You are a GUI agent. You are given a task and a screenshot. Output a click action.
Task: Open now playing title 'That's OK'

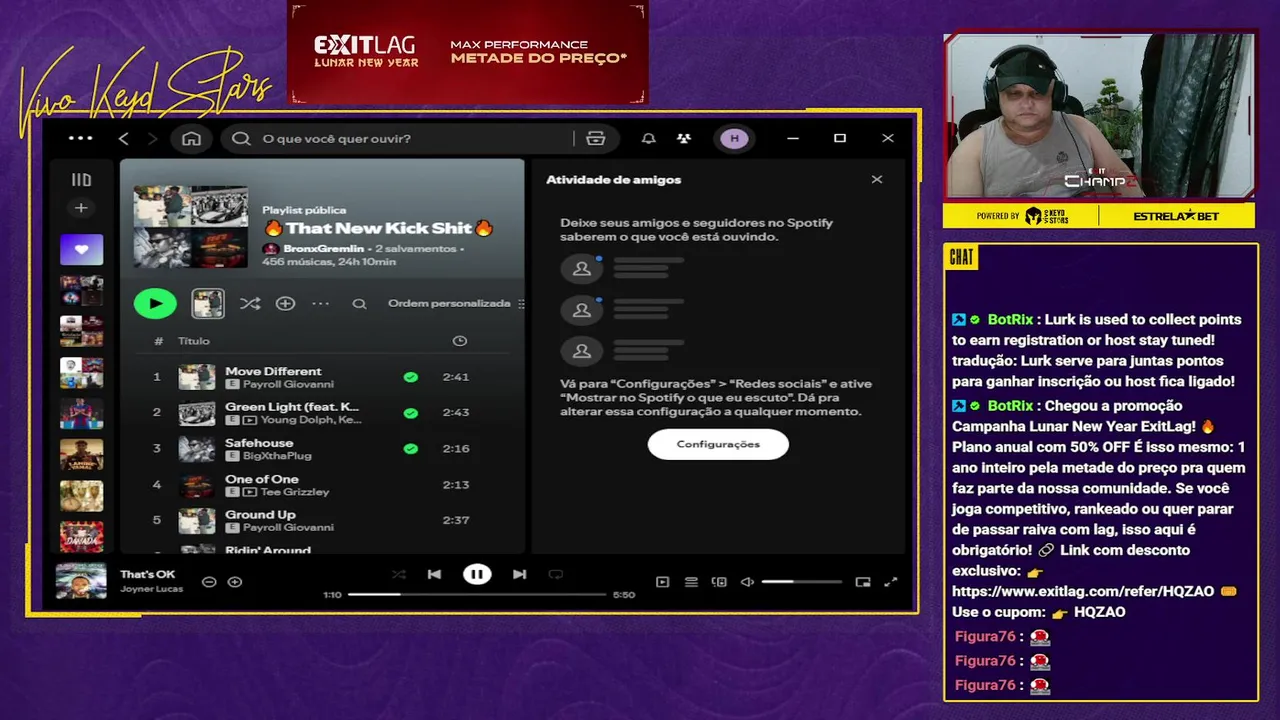pyautogui.click(x=147, y=574)
